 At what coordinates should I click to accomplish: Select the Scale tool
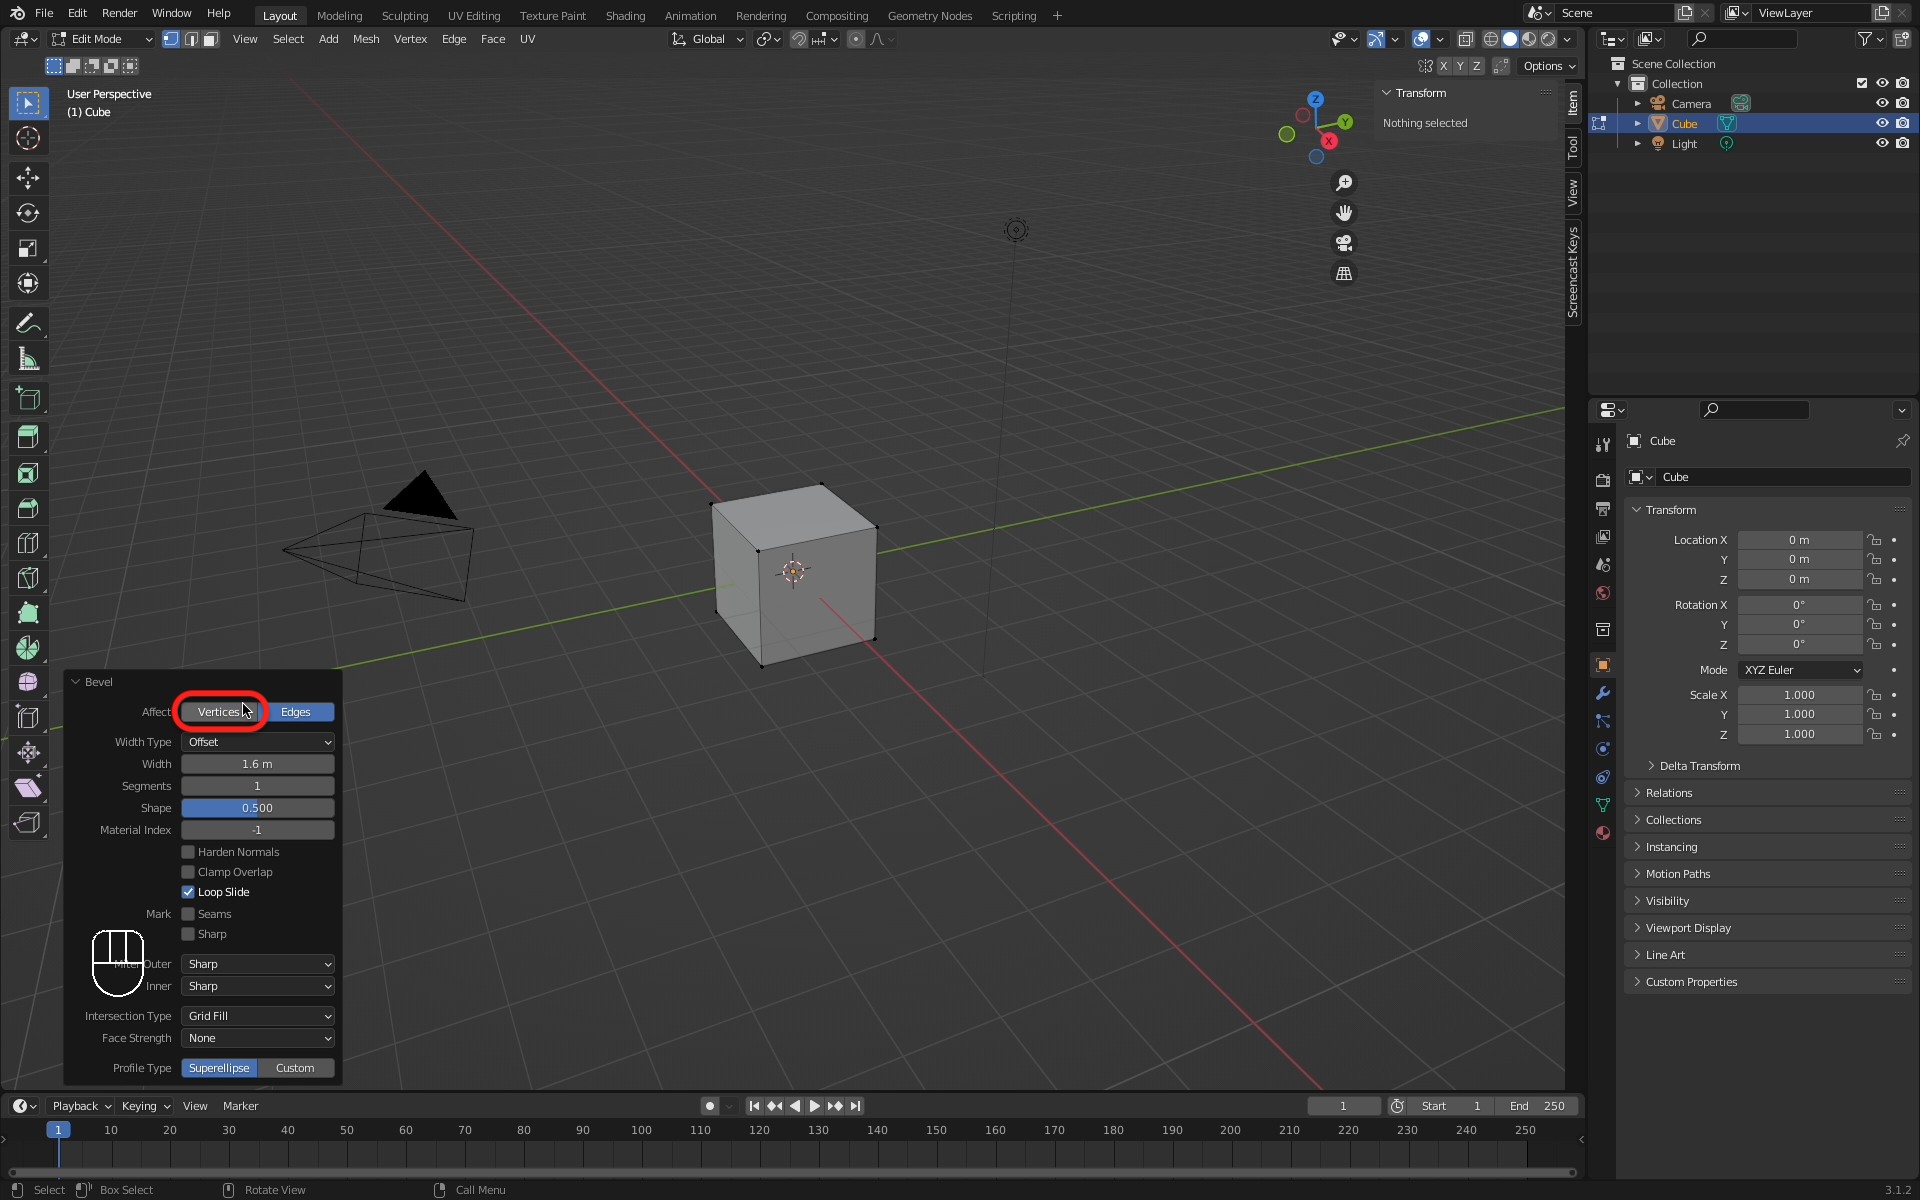tap(28, 248)
